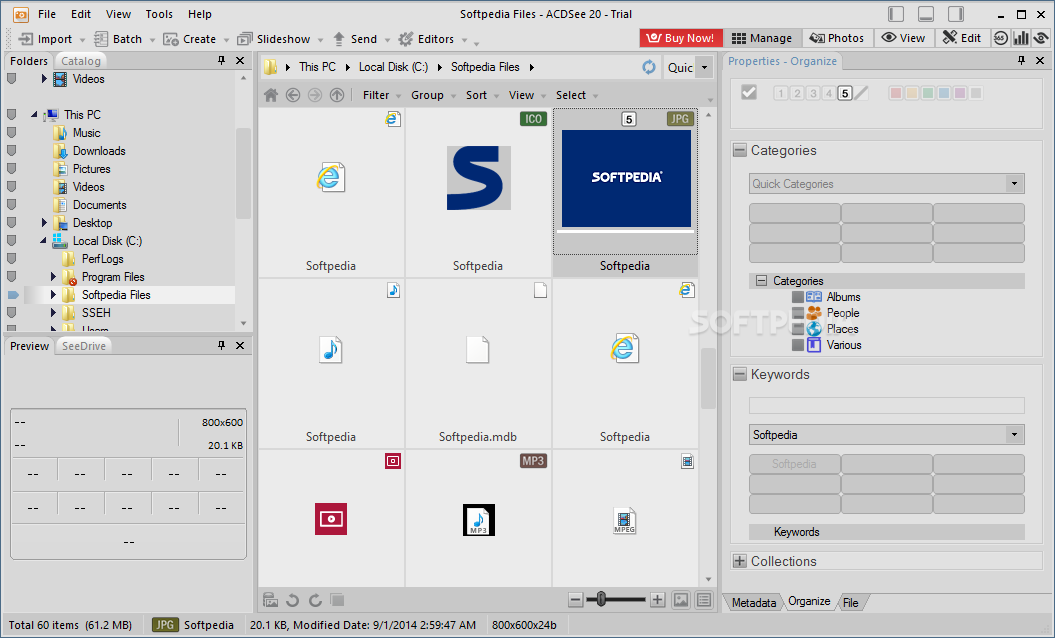Open the Tools menu
The image size is (1055, 638).
coord(159,14)
